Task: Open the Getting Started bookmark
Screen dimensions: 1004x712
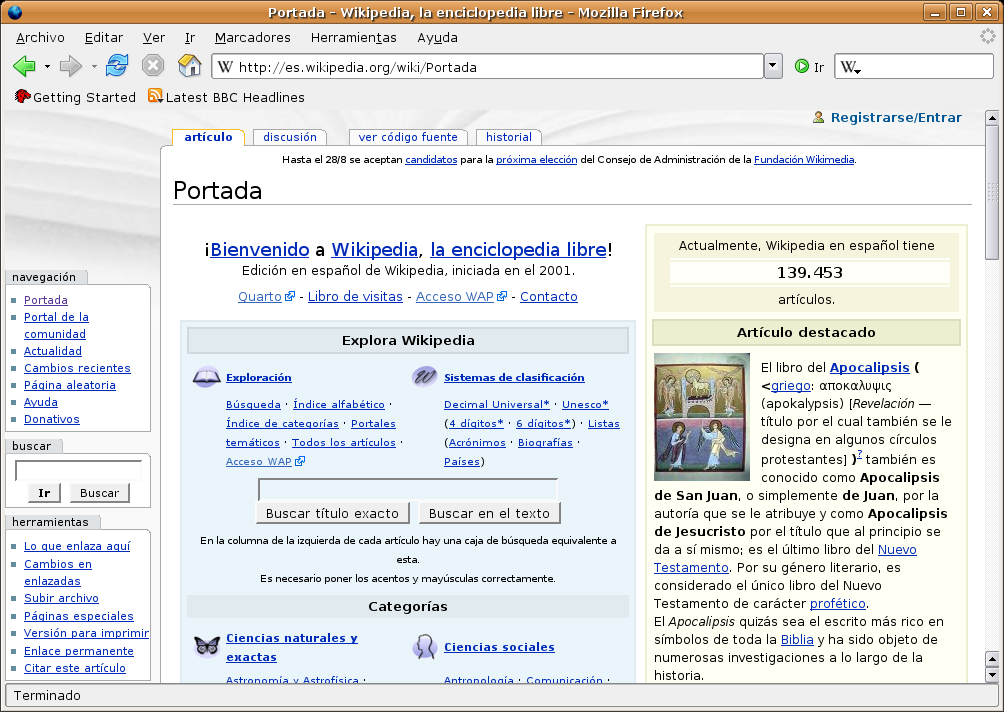Action: pos(76,97)
